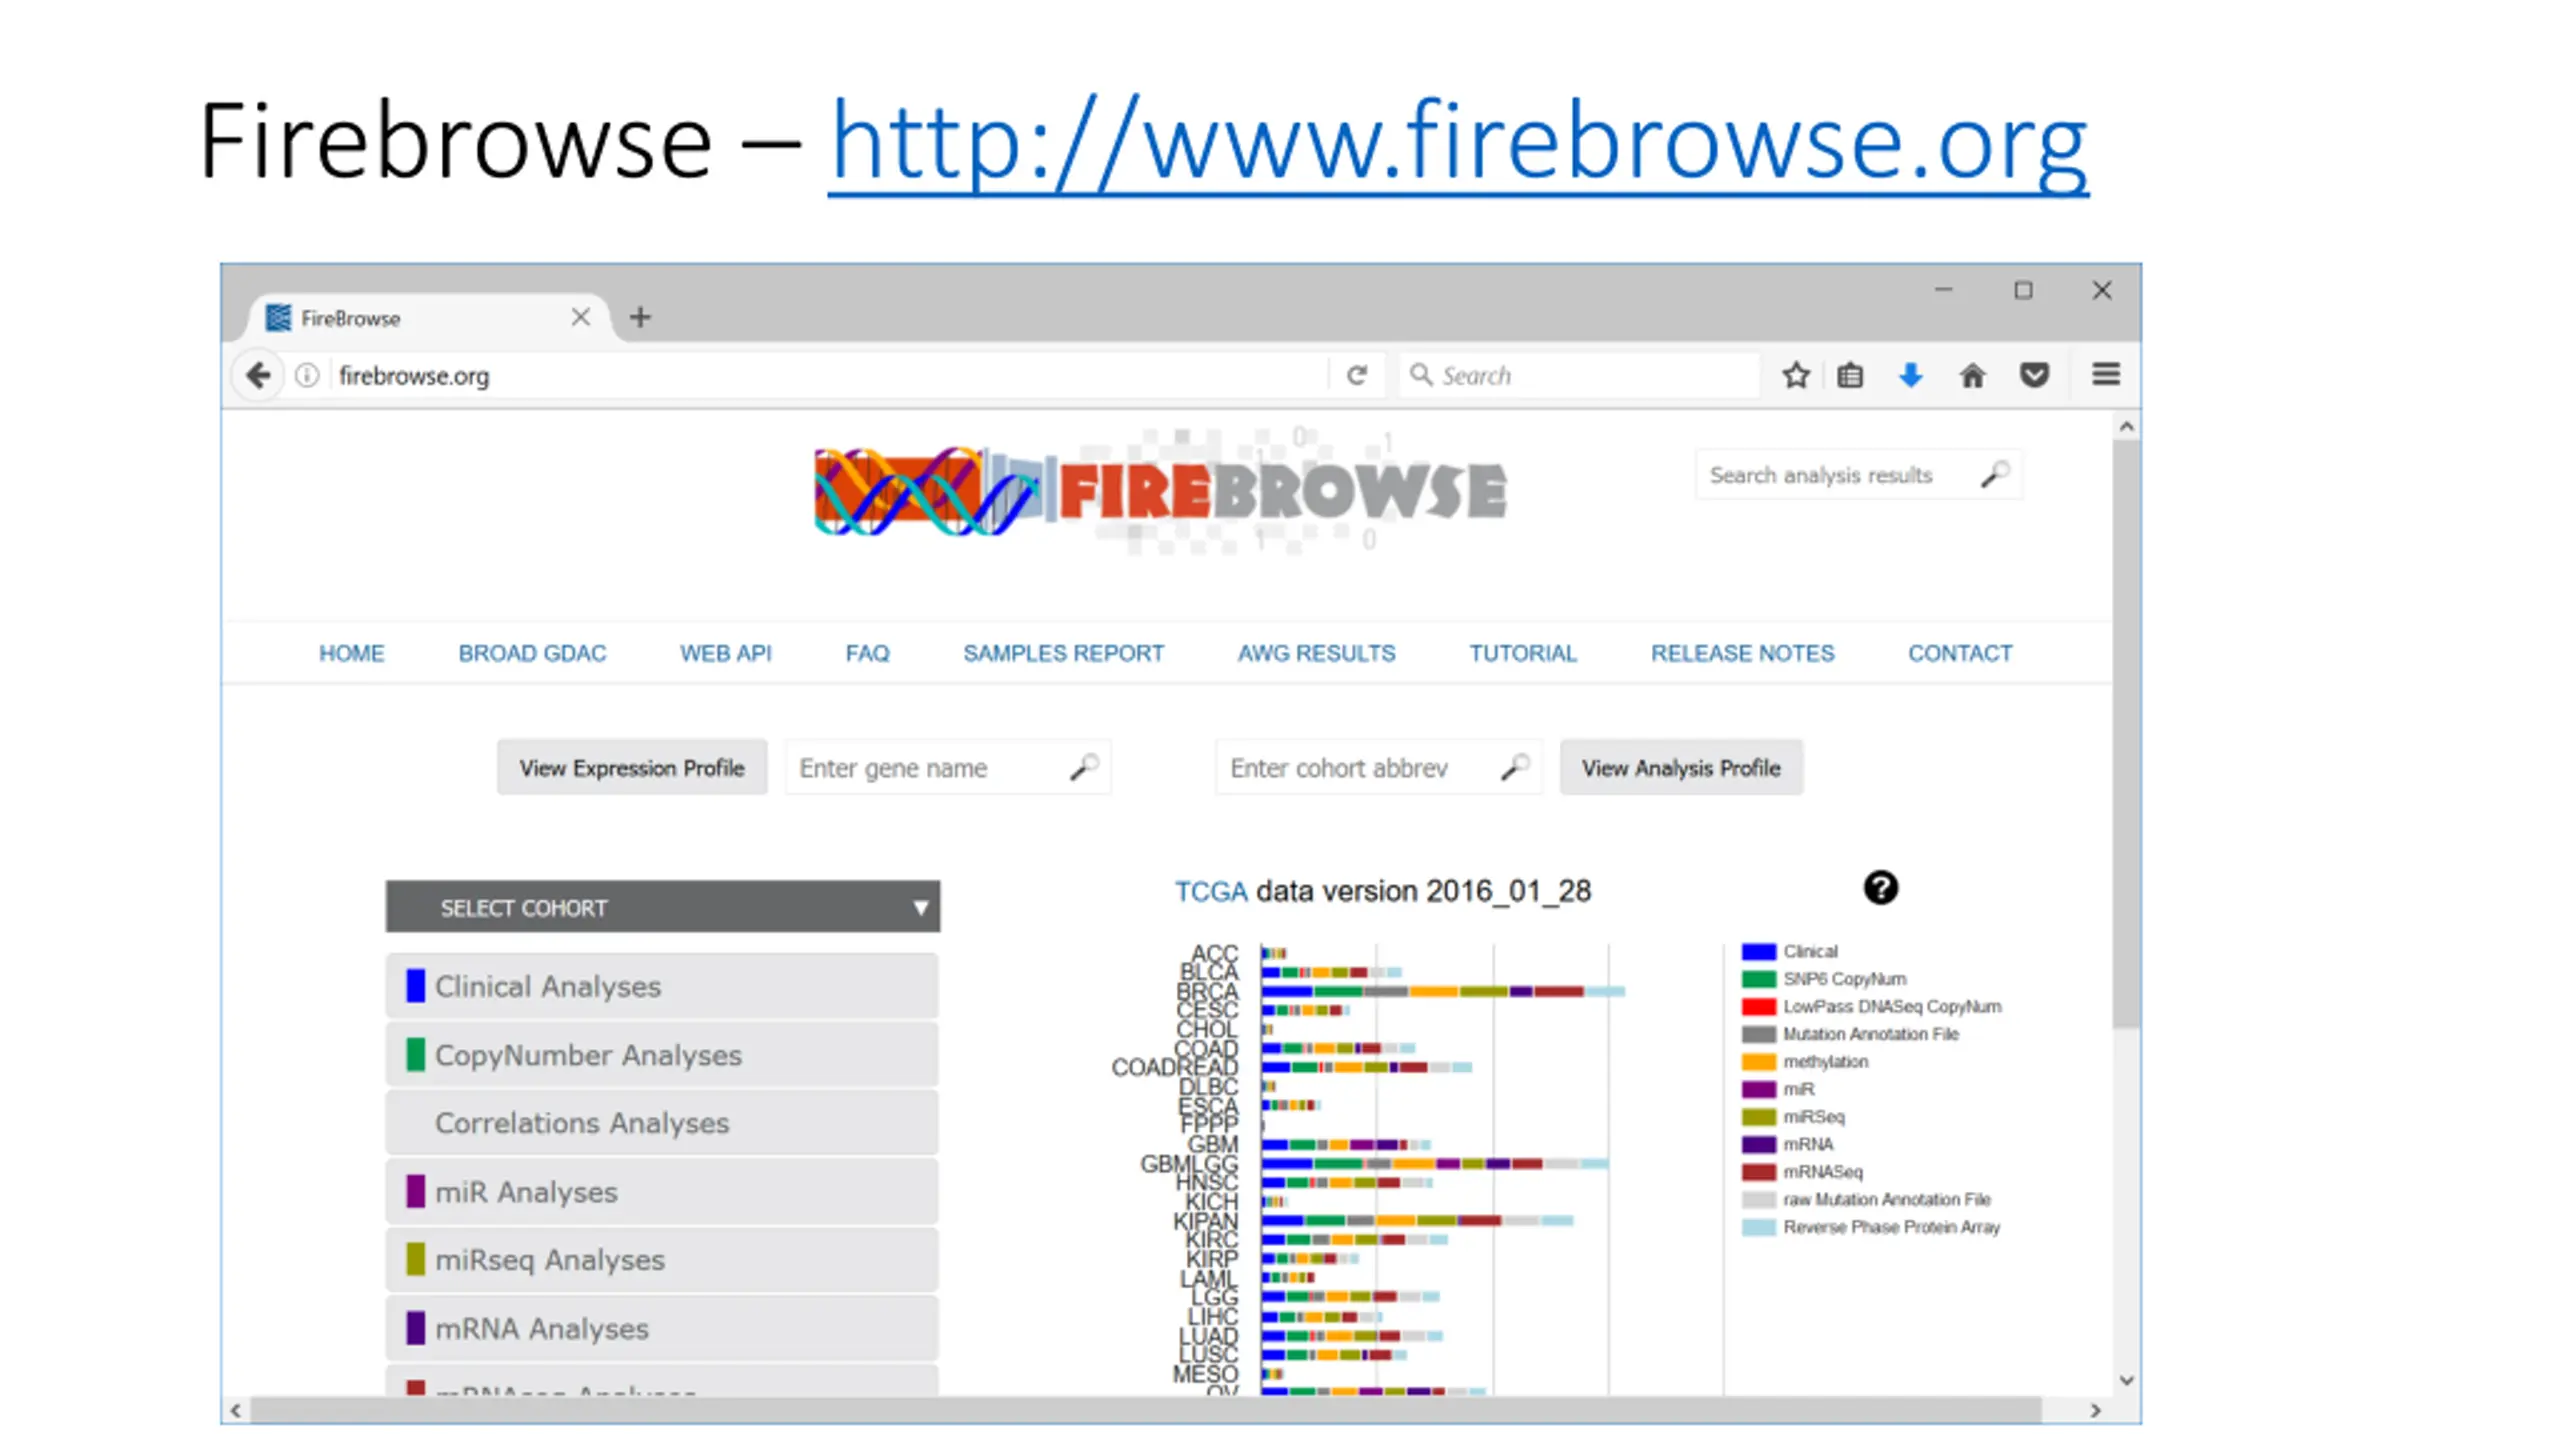Click the cohort abbrev search magnifier
The width and height of the screenshot is (2560, 1440).
[1515, 767]
